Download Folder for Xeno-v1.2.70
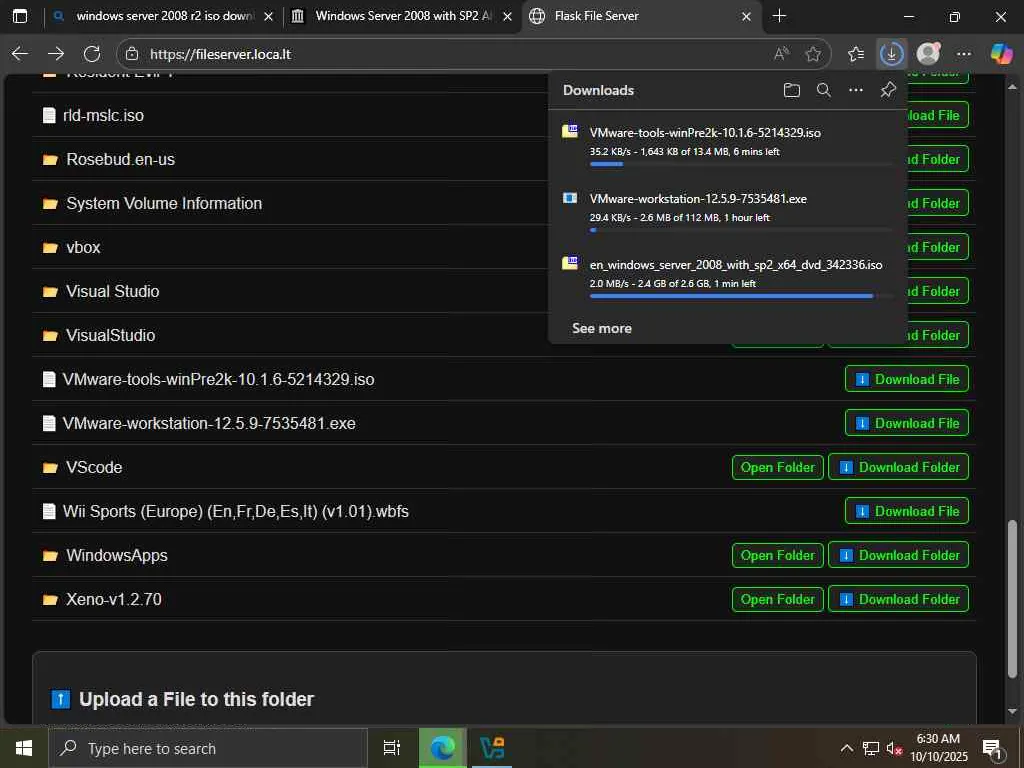The width and height of the screenshot is (1024, 768). click(x=899, y=600)
